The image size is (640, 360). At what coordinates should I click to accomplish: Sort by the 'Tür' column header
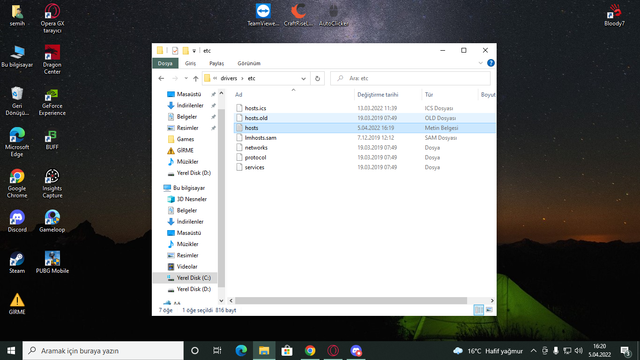429,95
